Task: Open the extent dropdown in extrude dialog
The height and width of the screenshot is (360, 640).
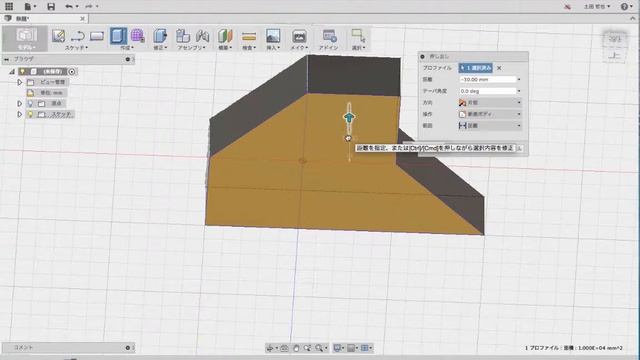Action: [x=490, y=126]
